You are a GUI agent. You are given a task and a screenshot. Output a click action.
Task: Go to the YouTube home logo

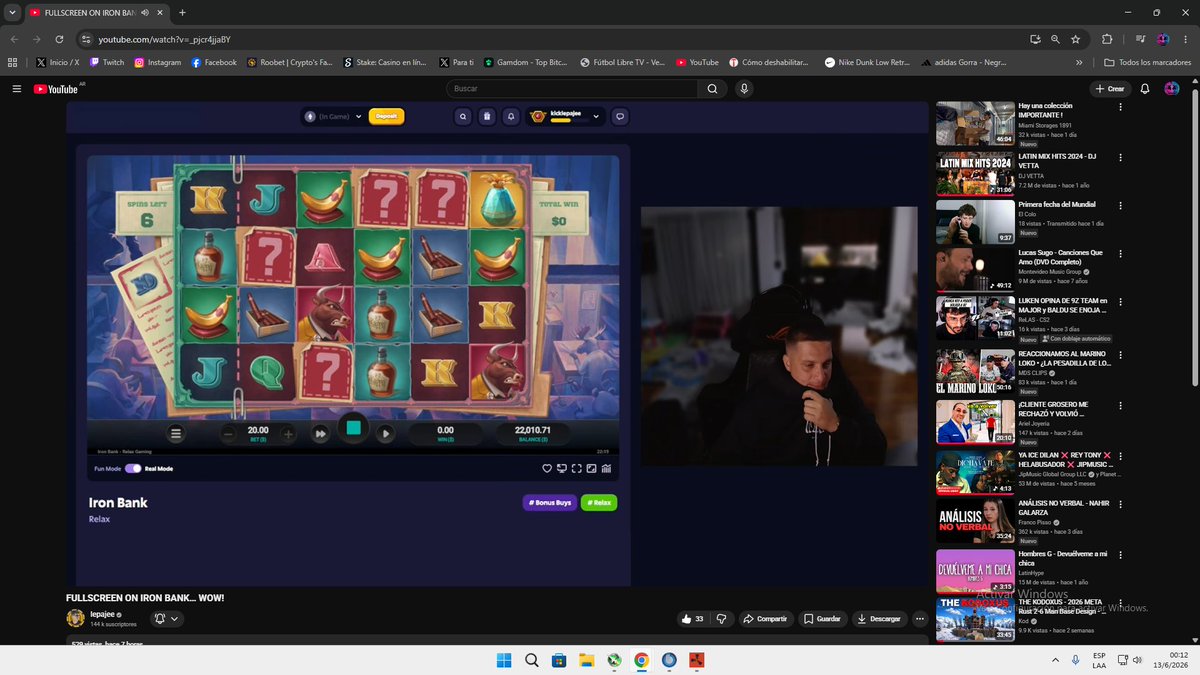click(x=56, y=89)
